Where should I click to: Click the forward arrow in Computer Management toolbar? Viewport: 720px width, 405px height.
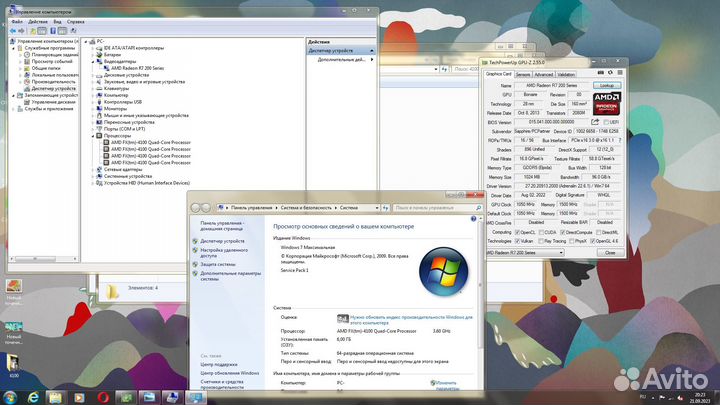[x=21, y=31]
